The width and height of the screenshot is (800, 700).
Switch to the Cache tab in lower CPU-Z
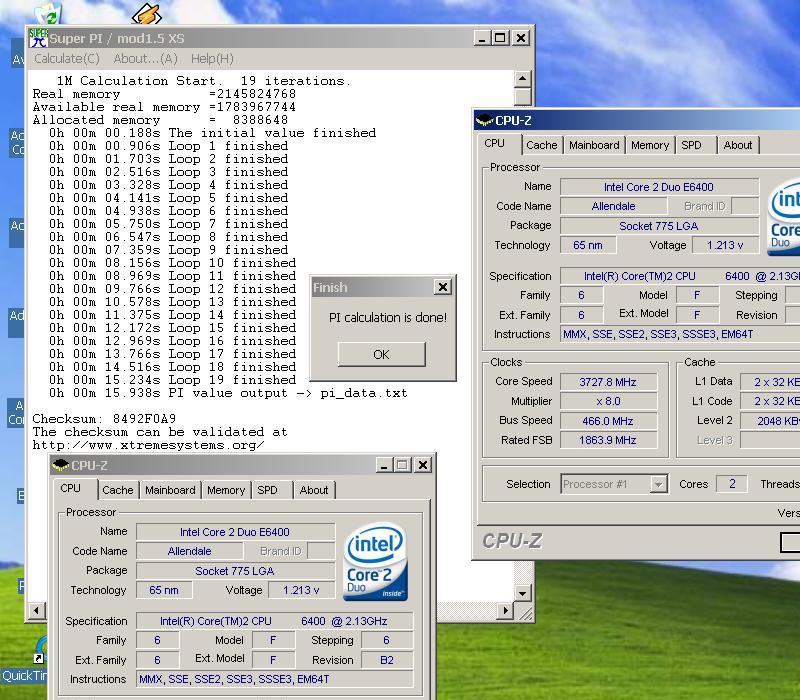(x=118, y=490)
